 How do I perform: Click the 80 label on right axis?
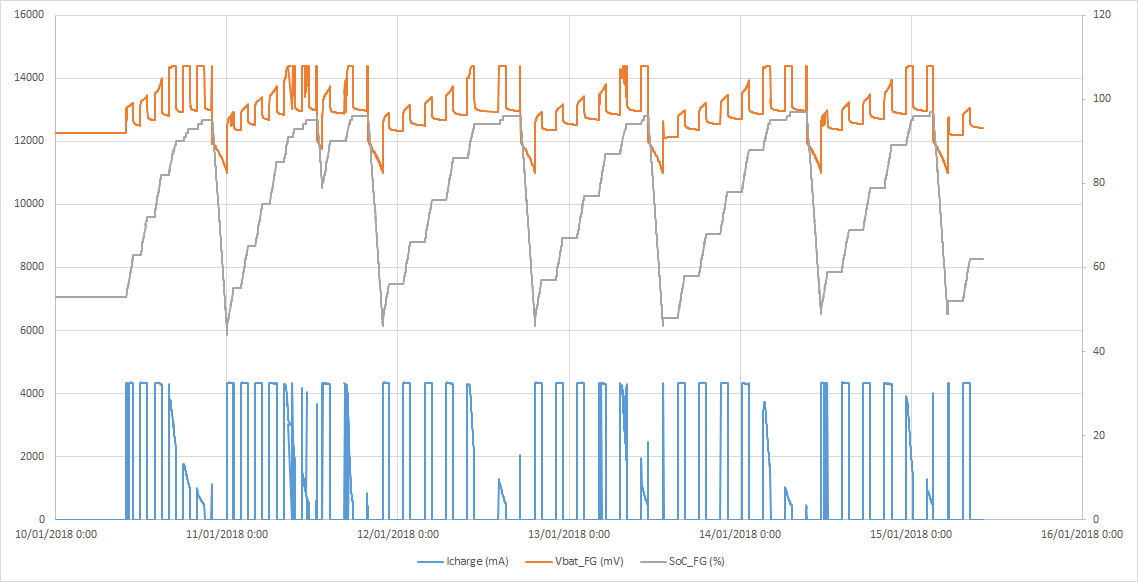click(1098, 183)
